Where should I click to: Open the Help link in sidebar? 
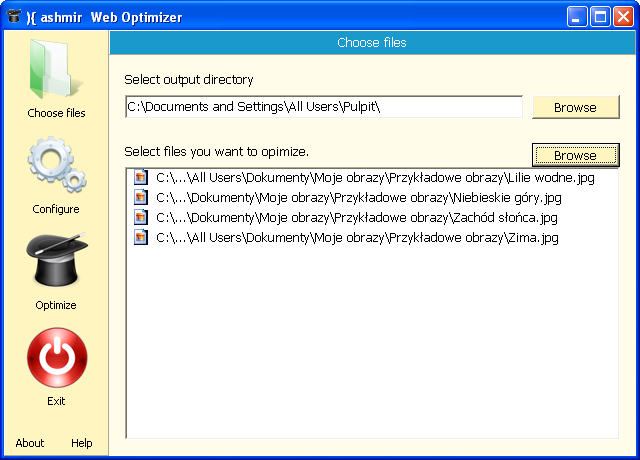pyautogui.click(x=82, y=443)
